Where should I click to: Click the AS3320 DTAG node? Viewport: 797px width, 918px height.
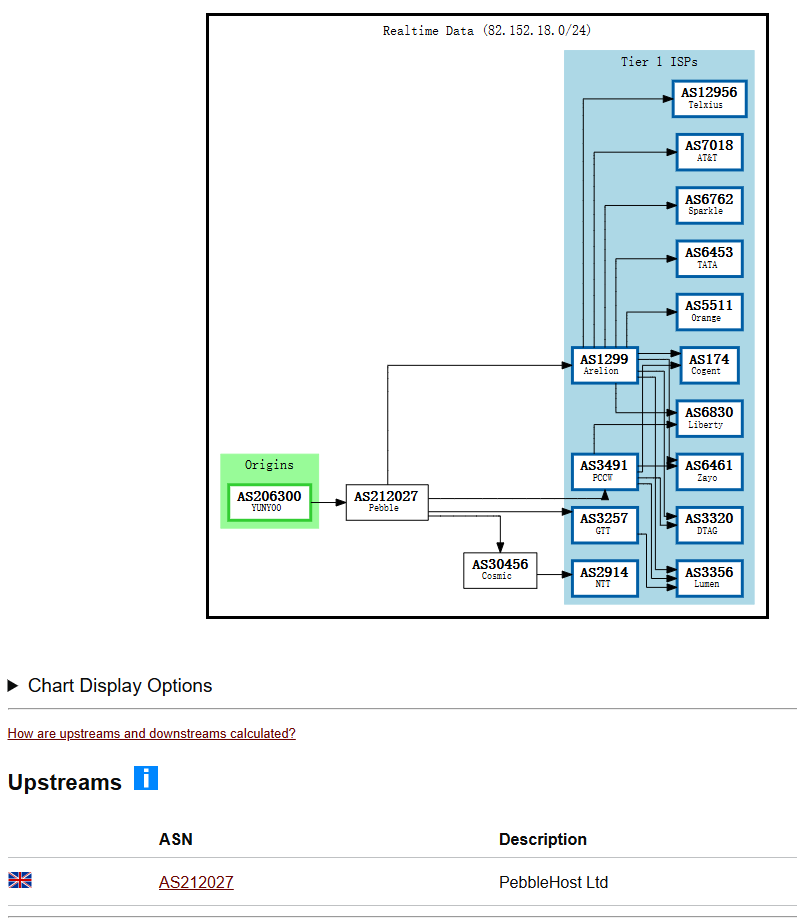pyautogui.click(x=710, y=525)
